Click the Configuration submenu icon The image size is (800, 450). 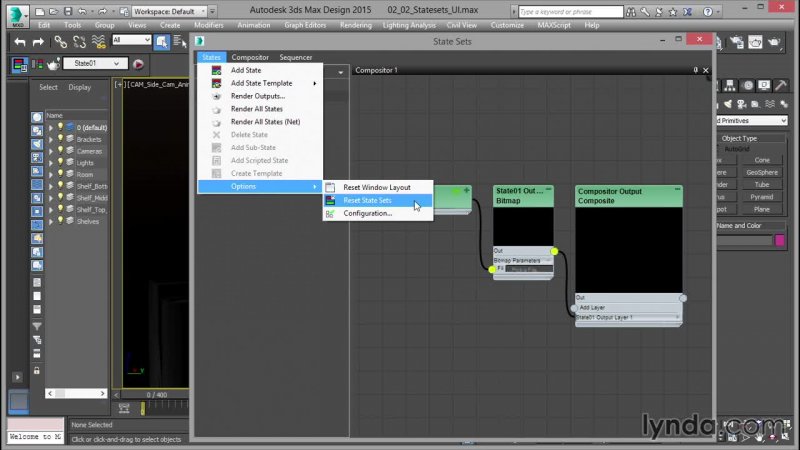pos(331,213)
